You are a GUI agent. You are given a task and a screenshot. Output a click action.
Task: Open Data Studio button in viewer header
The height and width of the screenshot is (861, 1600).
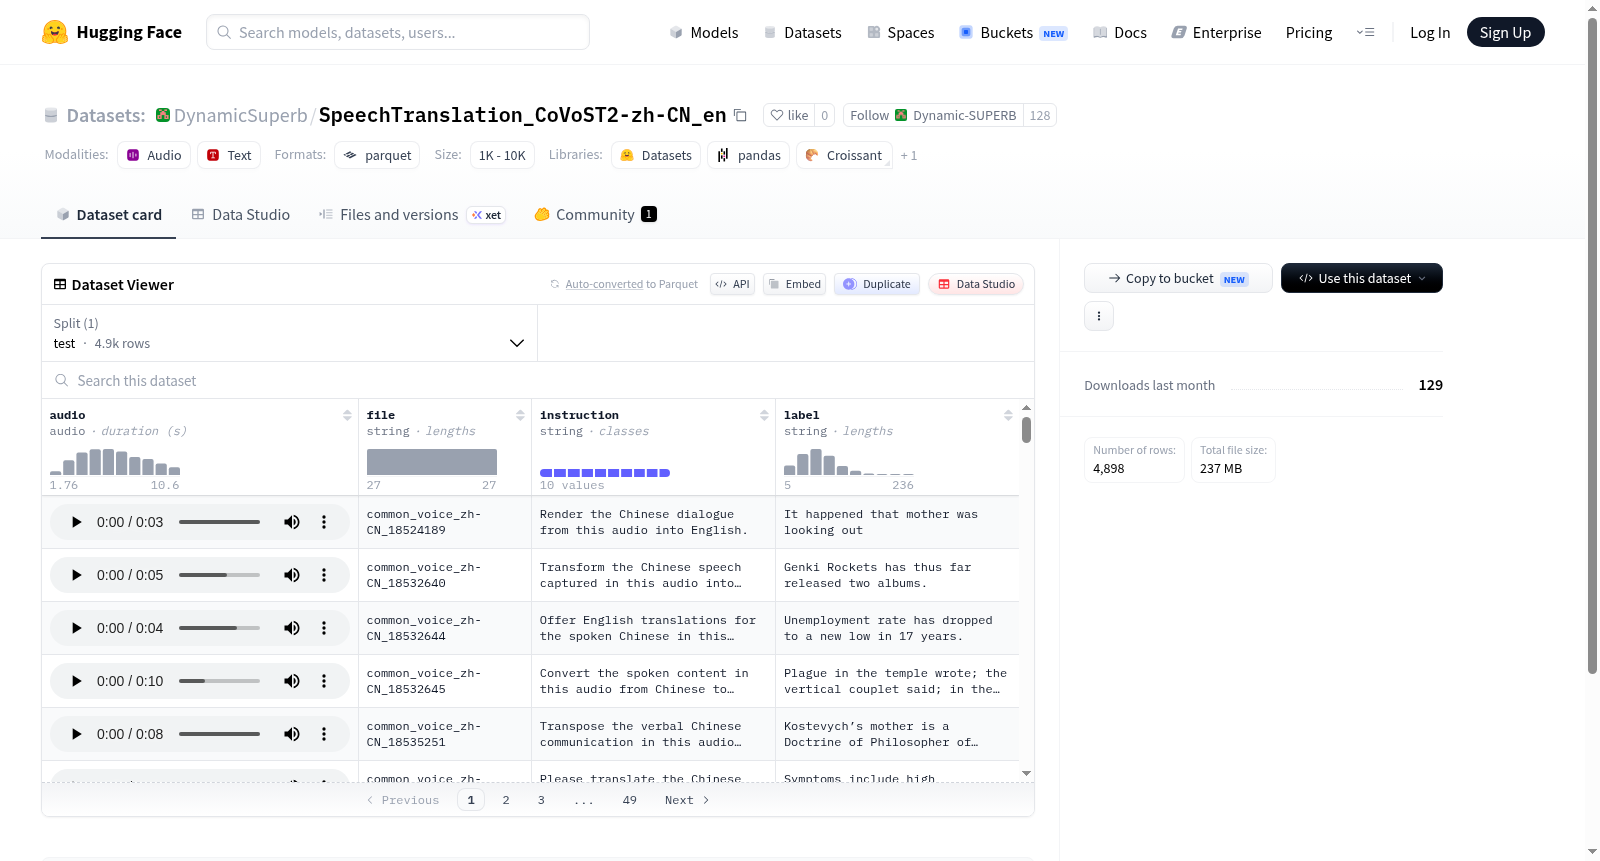point(976,284)
